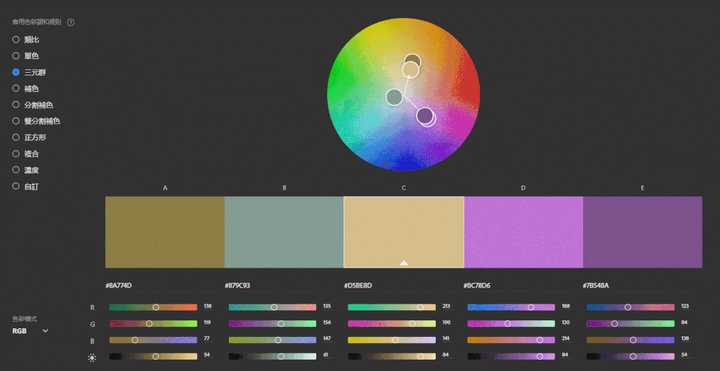Click the G value field for color B
720x371 pixels.
pyautogui.click(x=326, y=323)
